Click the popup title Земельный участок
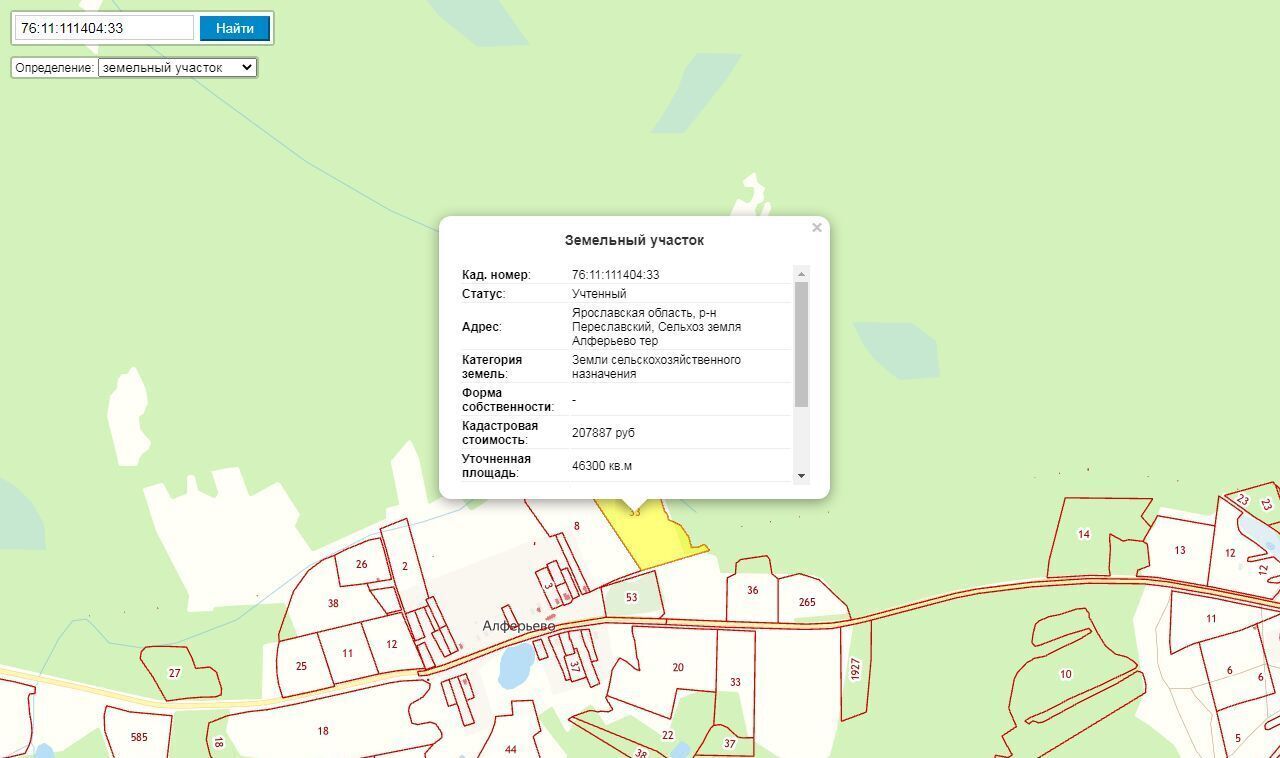This screenshot has width=1280, height=758. point(634,240)
